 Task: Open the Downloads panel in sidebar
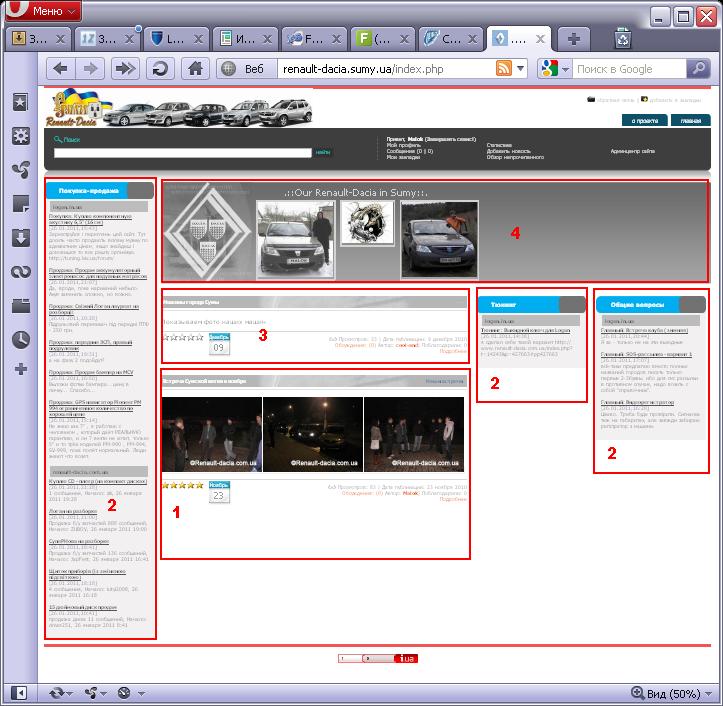pyautogui.click(x=19, y=237)
